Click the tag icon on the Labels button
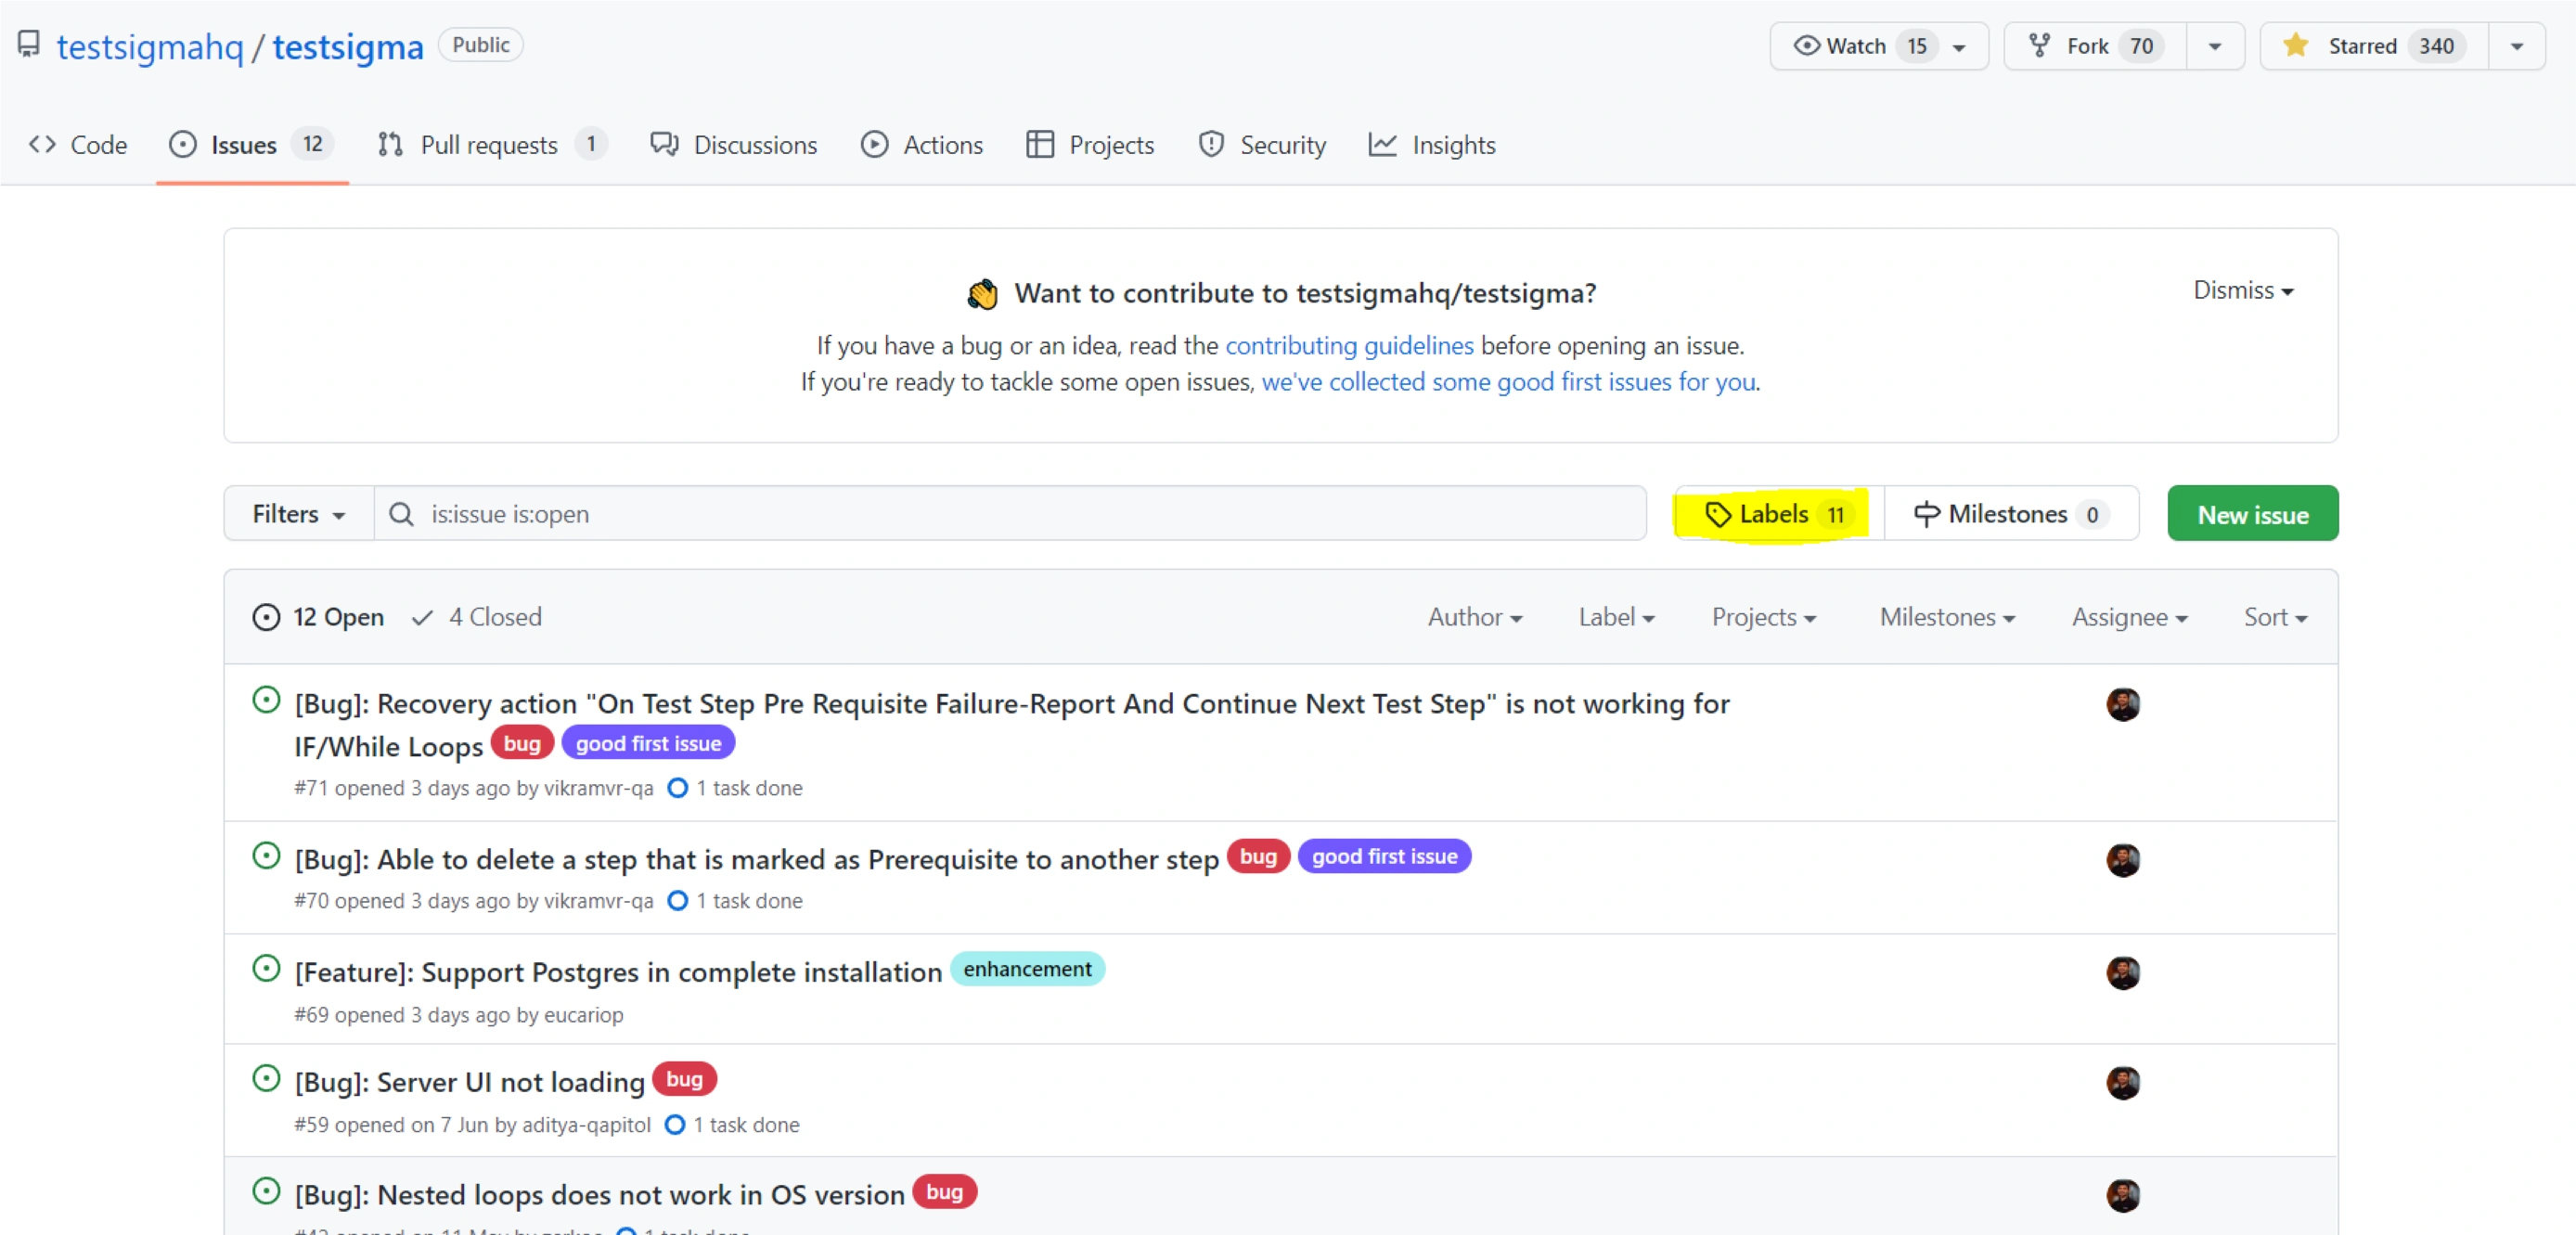This screenshot has width=2576, height=1235. pyautogui.click(x=1717, y=514)
